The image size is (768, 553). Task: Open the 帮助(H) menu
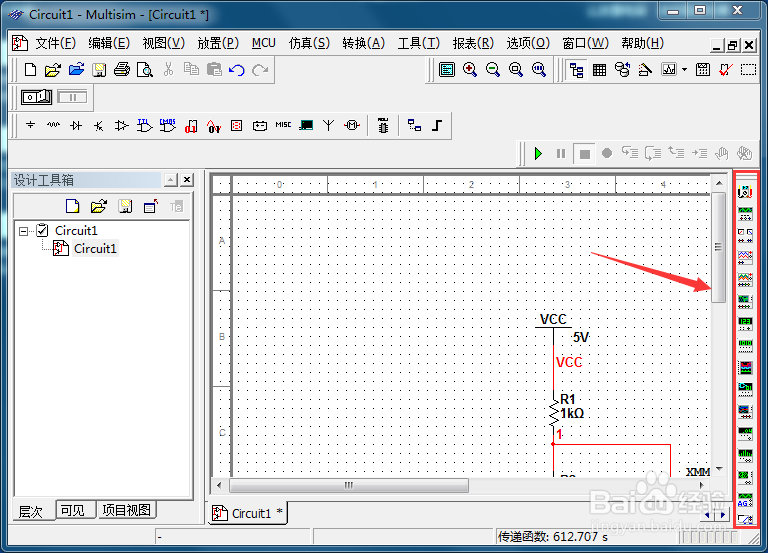(642, 44)
